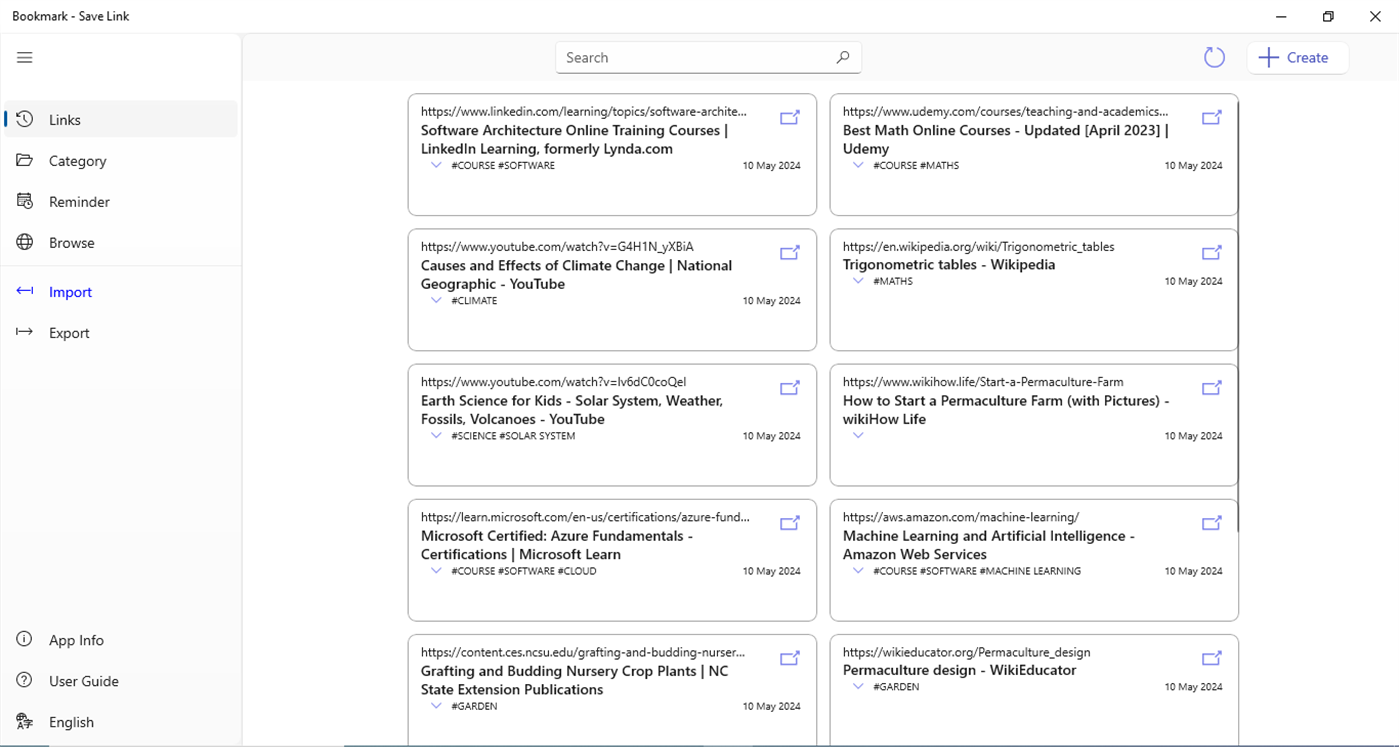
Task: Select Browse in the sidebar
Action: tap(71, 243)
